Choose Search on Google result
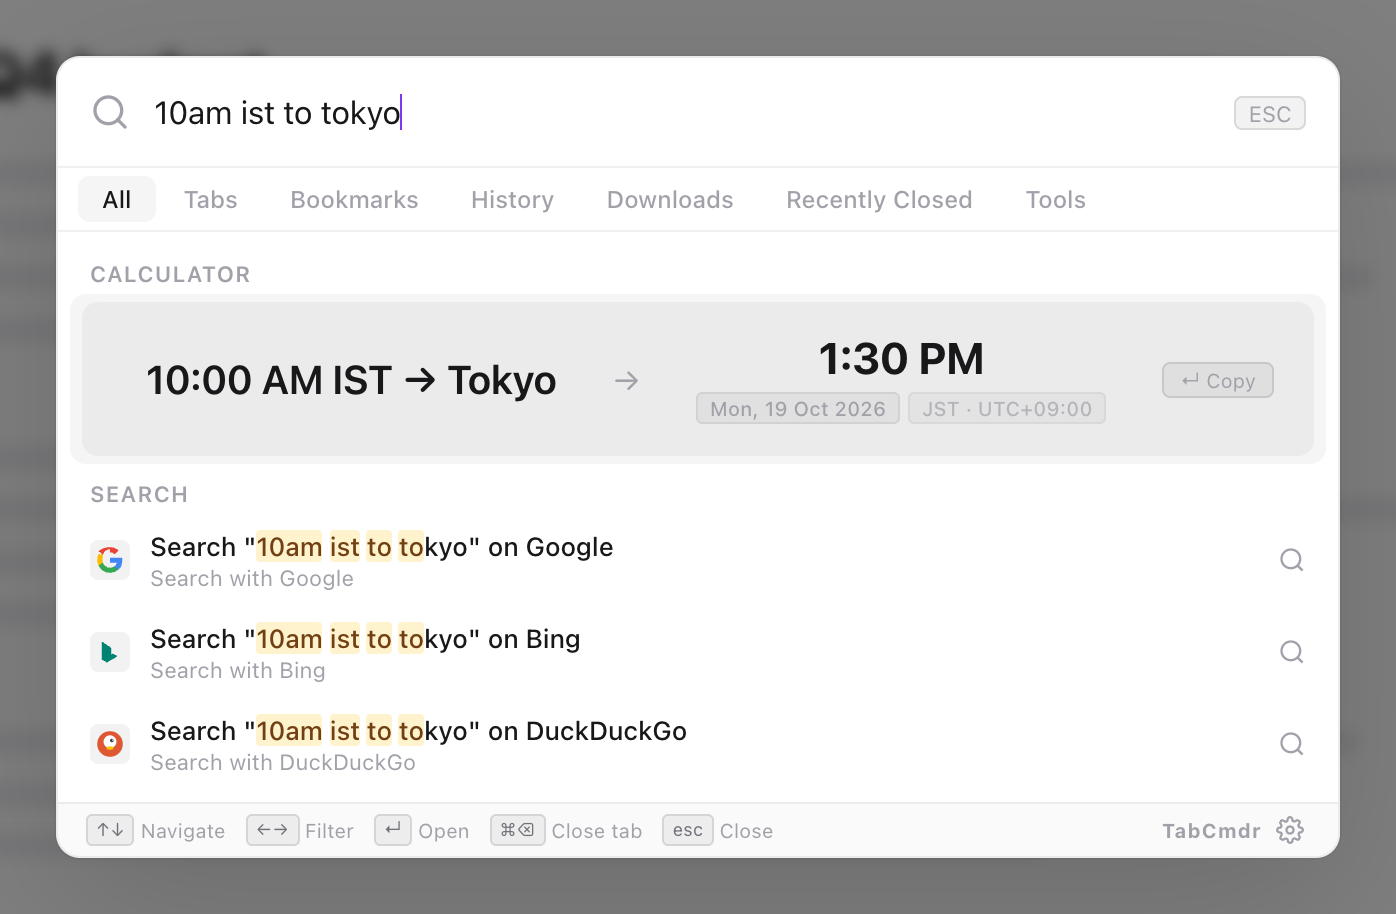The height and width of the screenshot is (914, 1396). point(698,561)
